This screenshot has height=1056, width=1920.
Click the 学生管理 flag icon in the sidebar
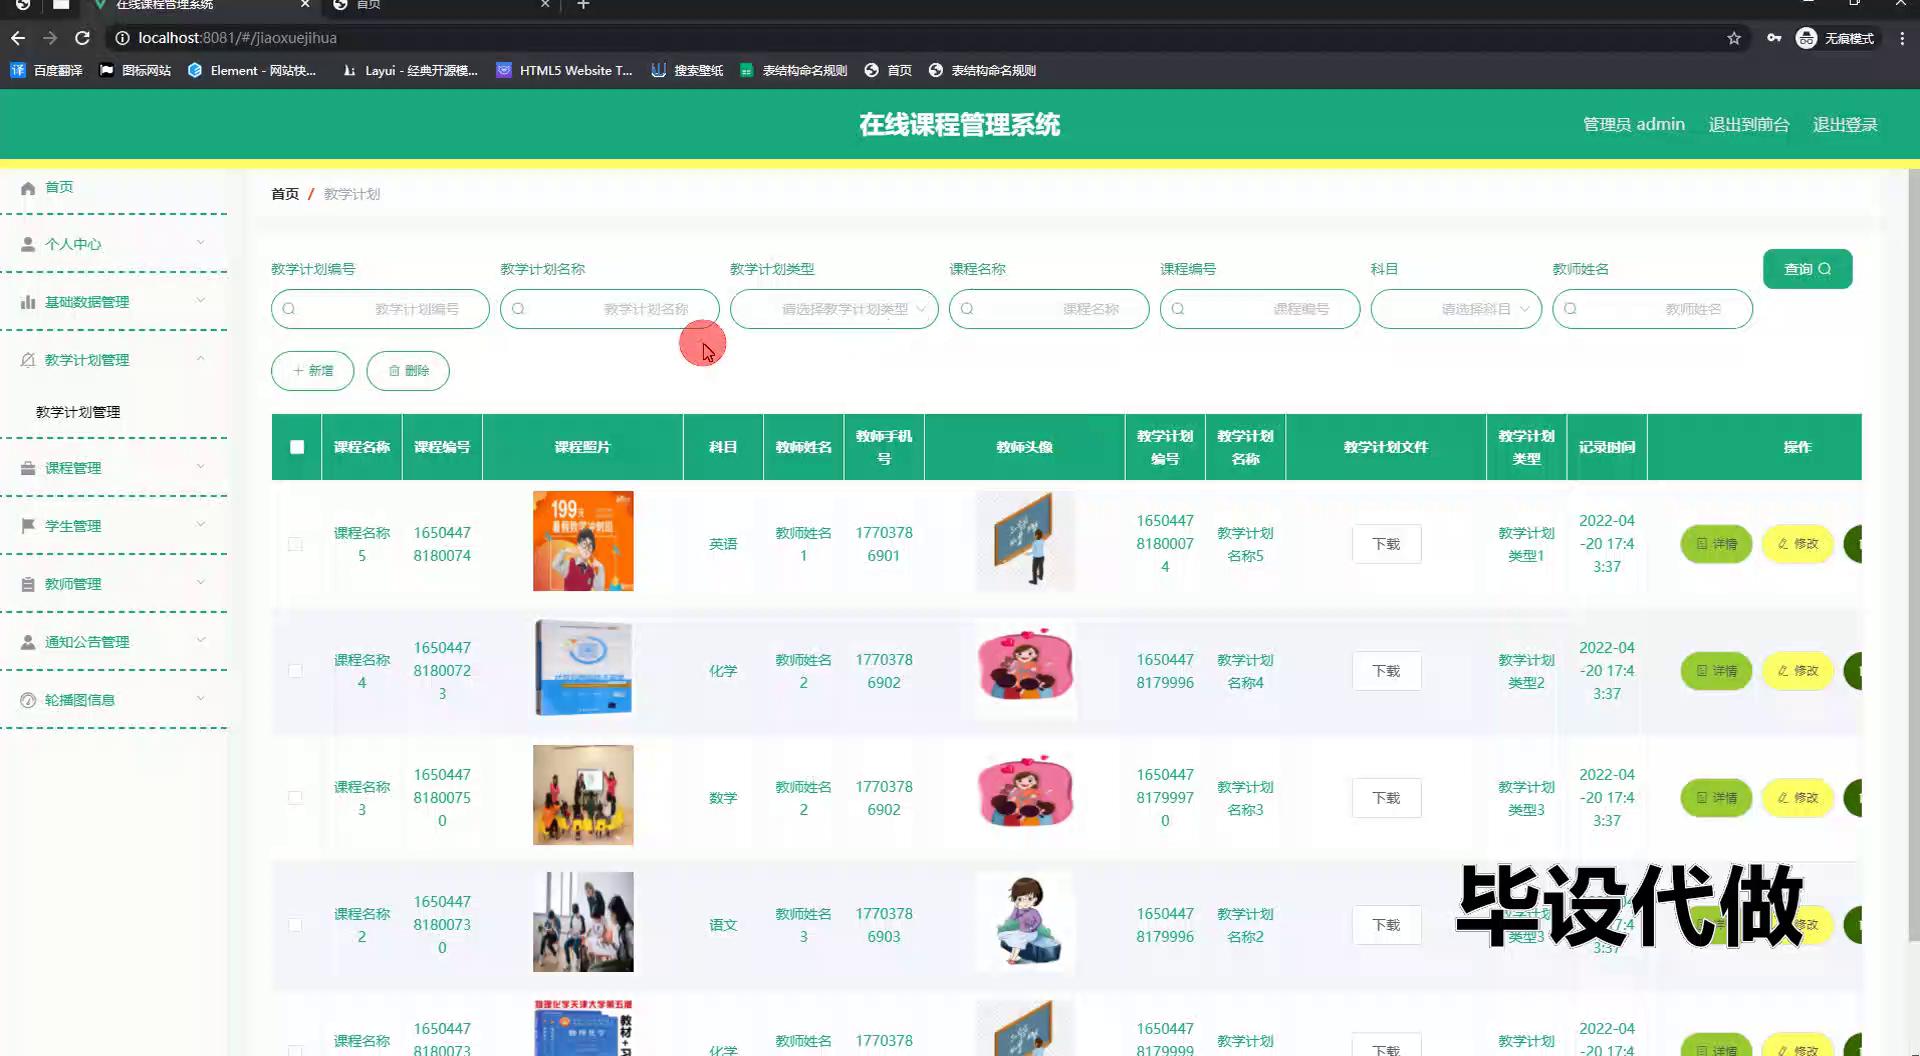pyautogui.click(x=28, y=526)
